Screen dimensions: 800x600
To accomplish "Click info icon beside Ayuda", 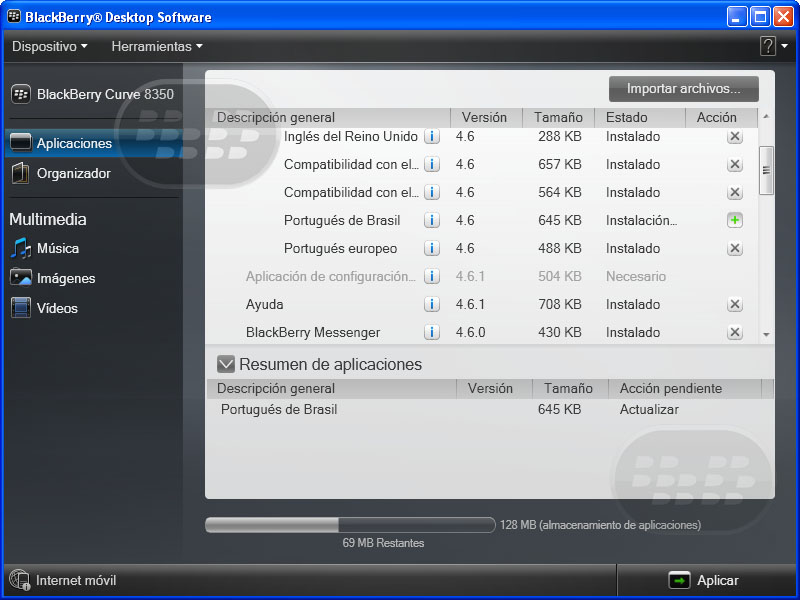I will 432,305.
